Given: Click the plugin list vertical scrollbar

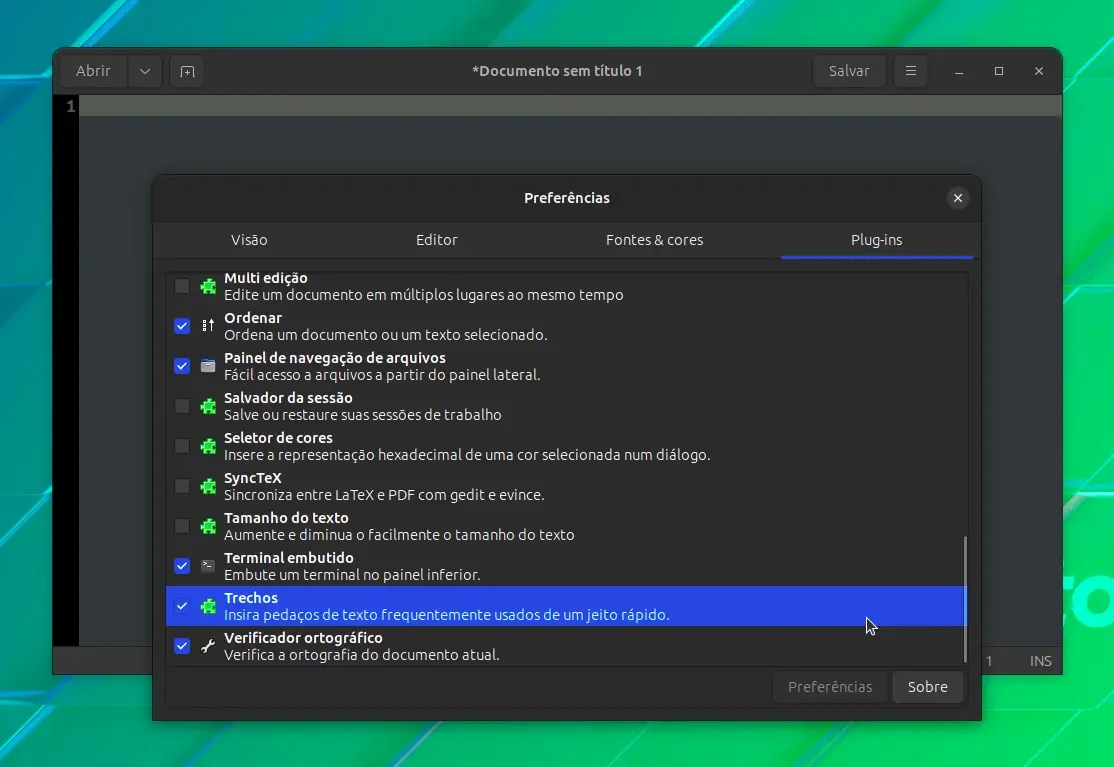Looking at the screenshot, I should (x=965, y=599).
